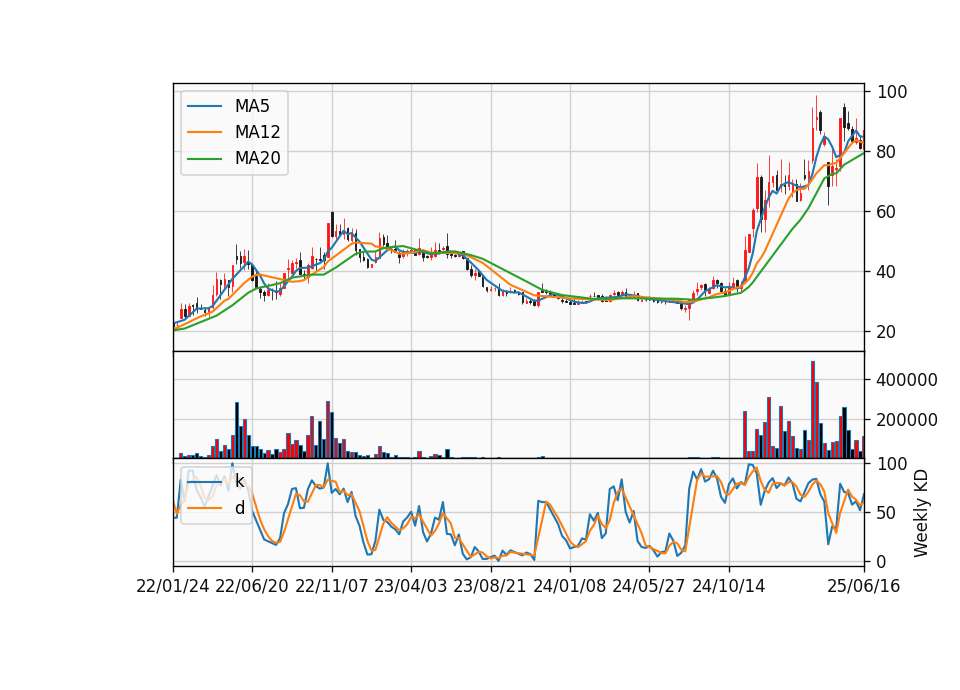This screenshot has width=960, height=690.
Task: Click the d legend label in KD panel
Action: tap(239, 508)
